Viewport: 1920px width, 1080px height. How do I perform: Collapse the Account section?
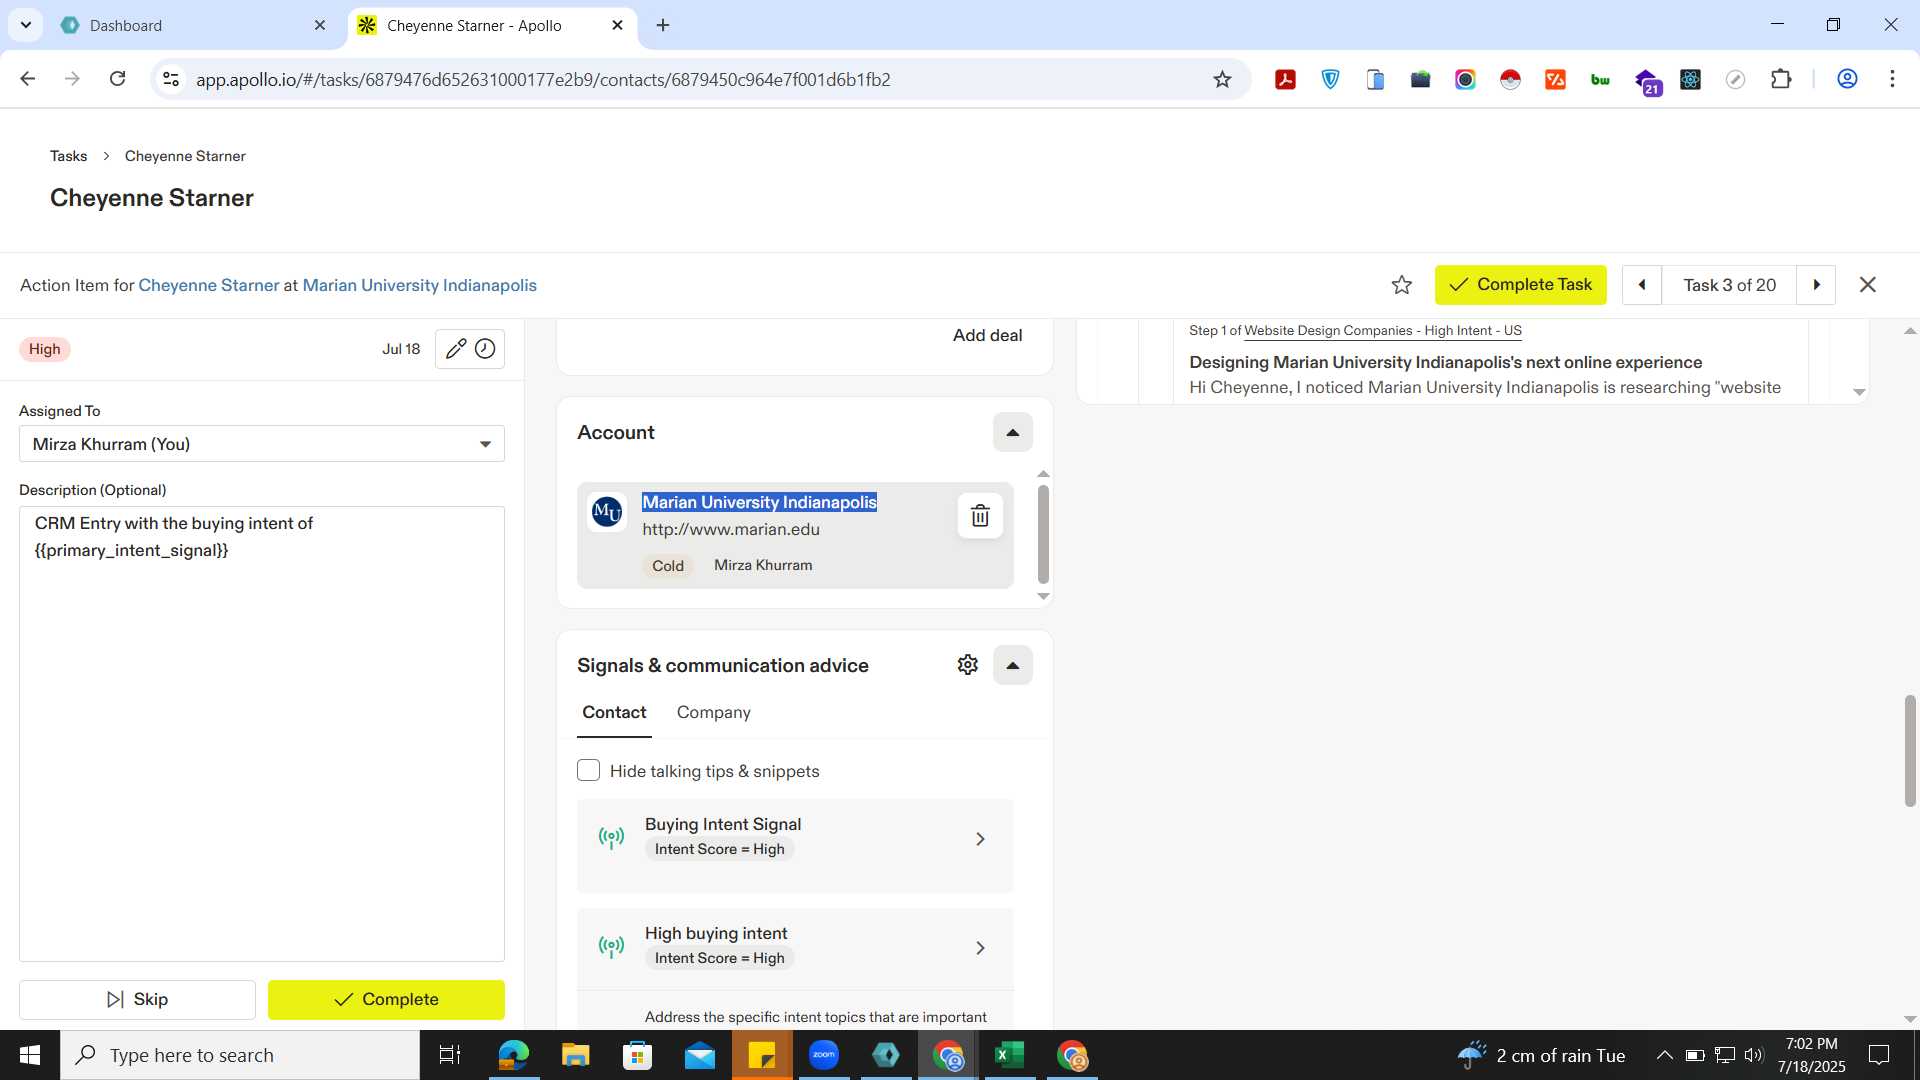1012,432
